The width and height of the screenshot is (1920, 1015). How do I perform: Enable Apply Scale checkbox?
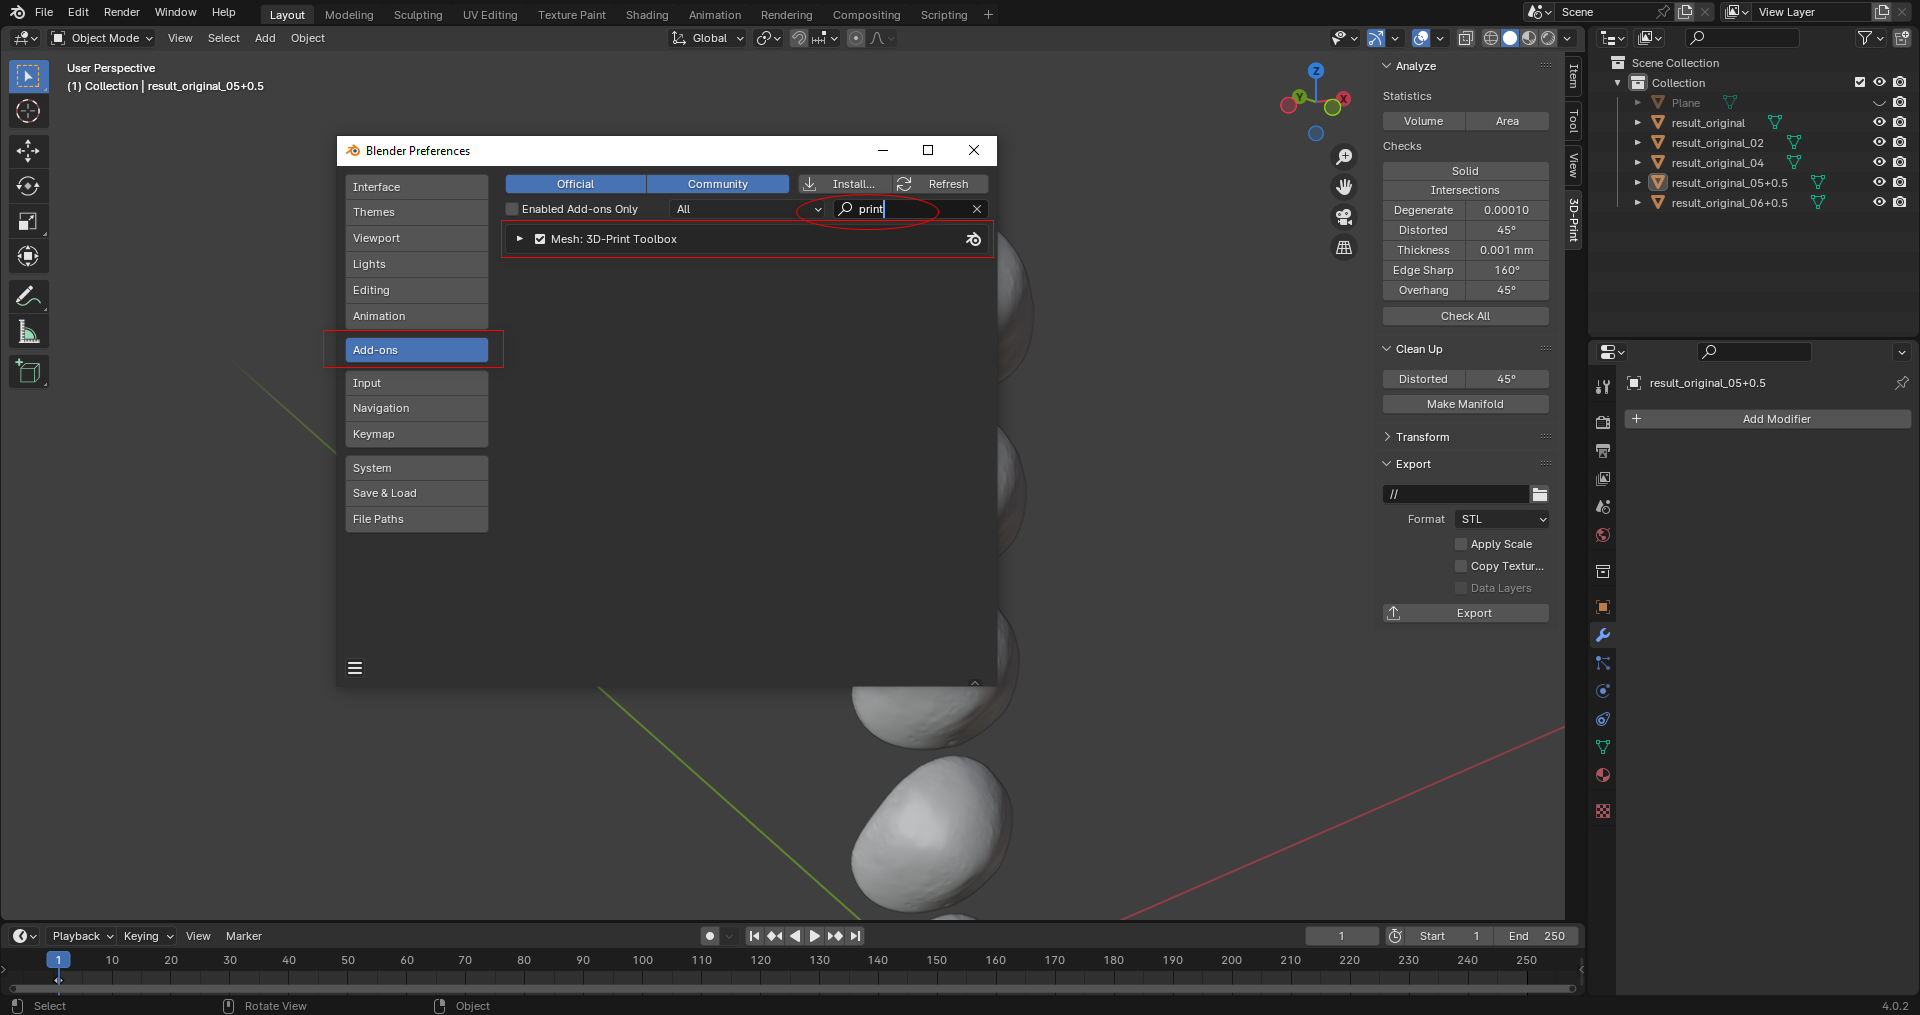[1461, 544]
